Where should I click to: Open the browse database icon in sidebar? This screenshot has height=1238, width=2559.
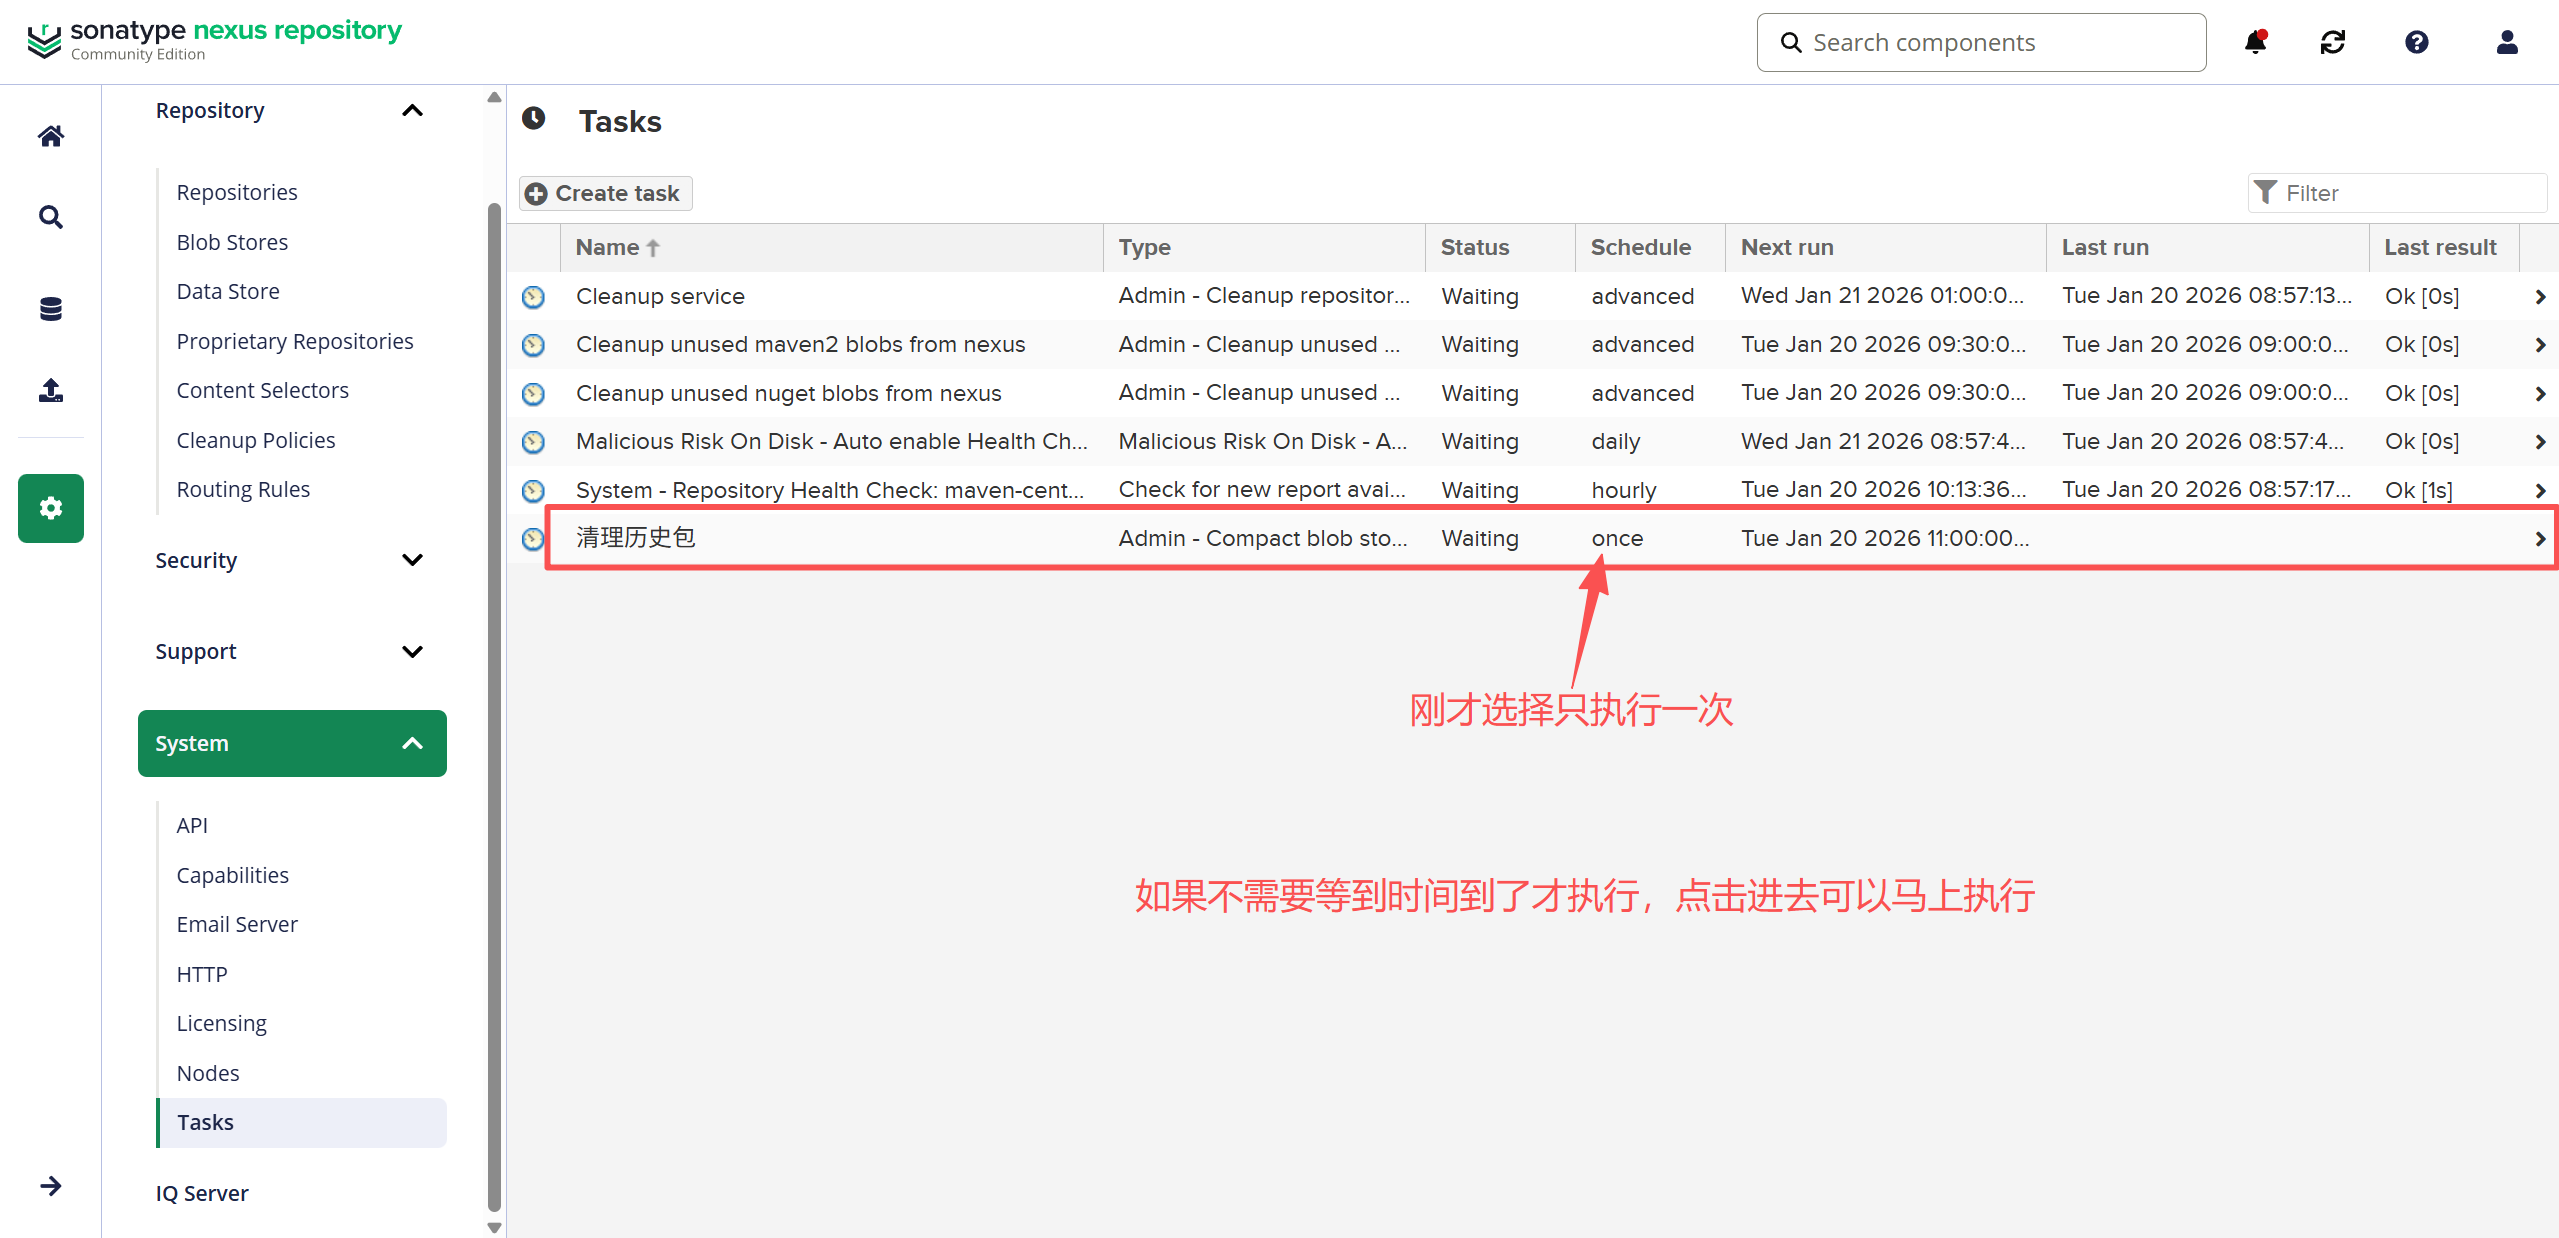(51, 309)
